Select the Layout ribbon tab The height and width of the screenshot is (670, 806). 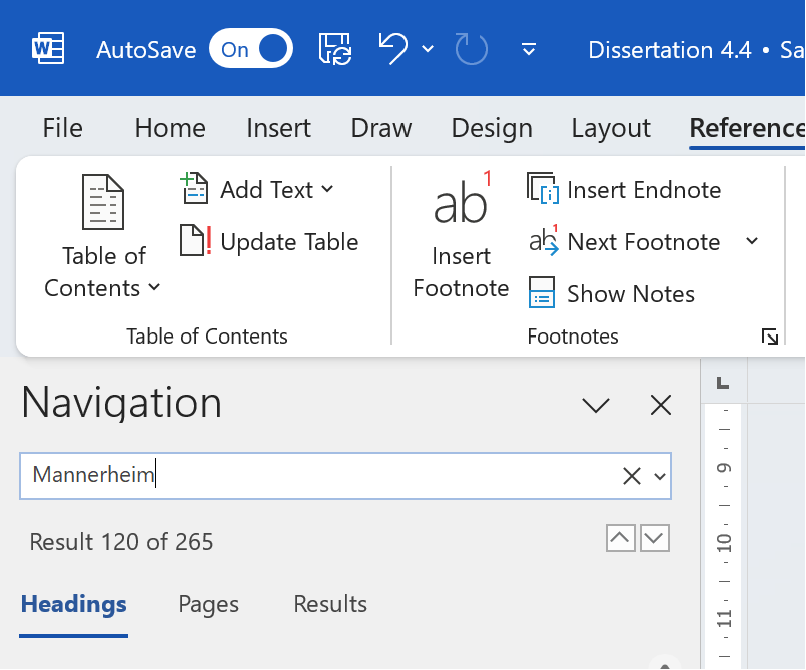[x=611, y=128]
